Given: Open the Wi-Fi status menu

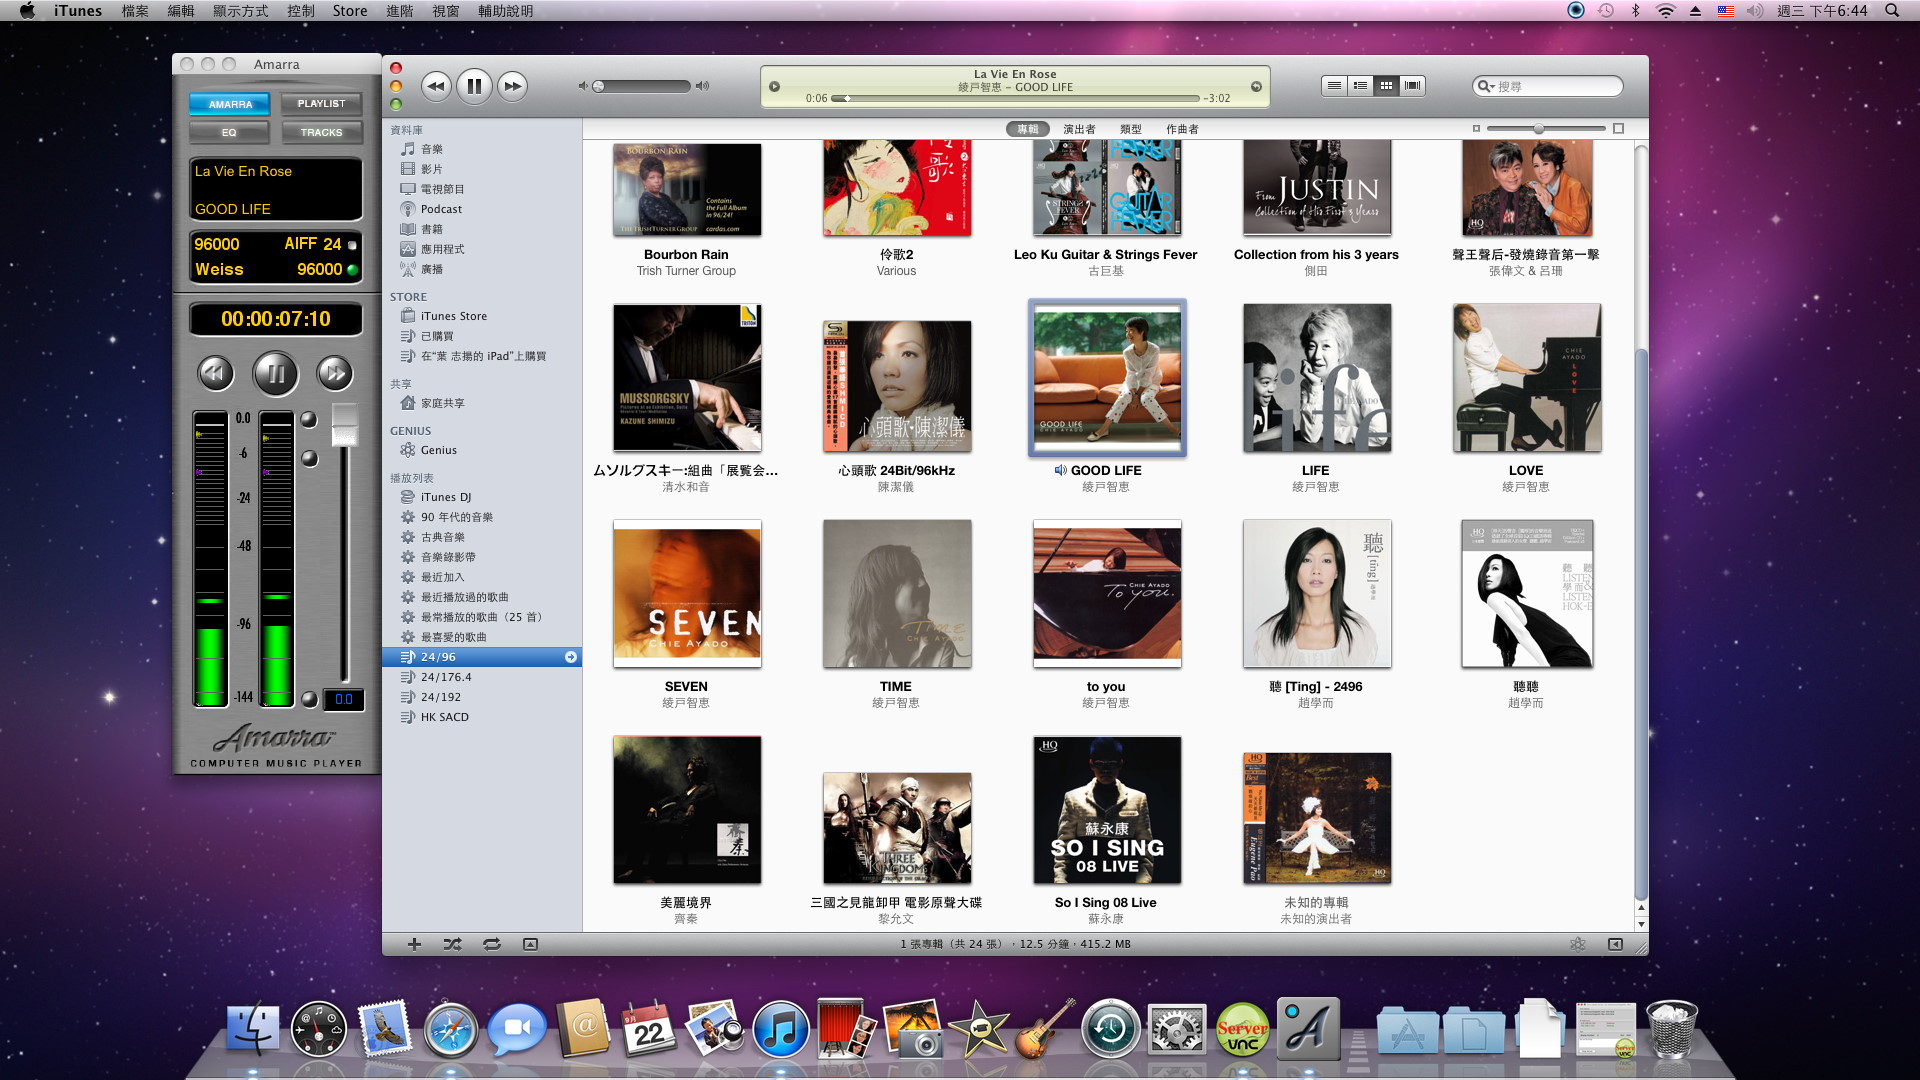Looking at the screenshot, I should [1665, 11].
